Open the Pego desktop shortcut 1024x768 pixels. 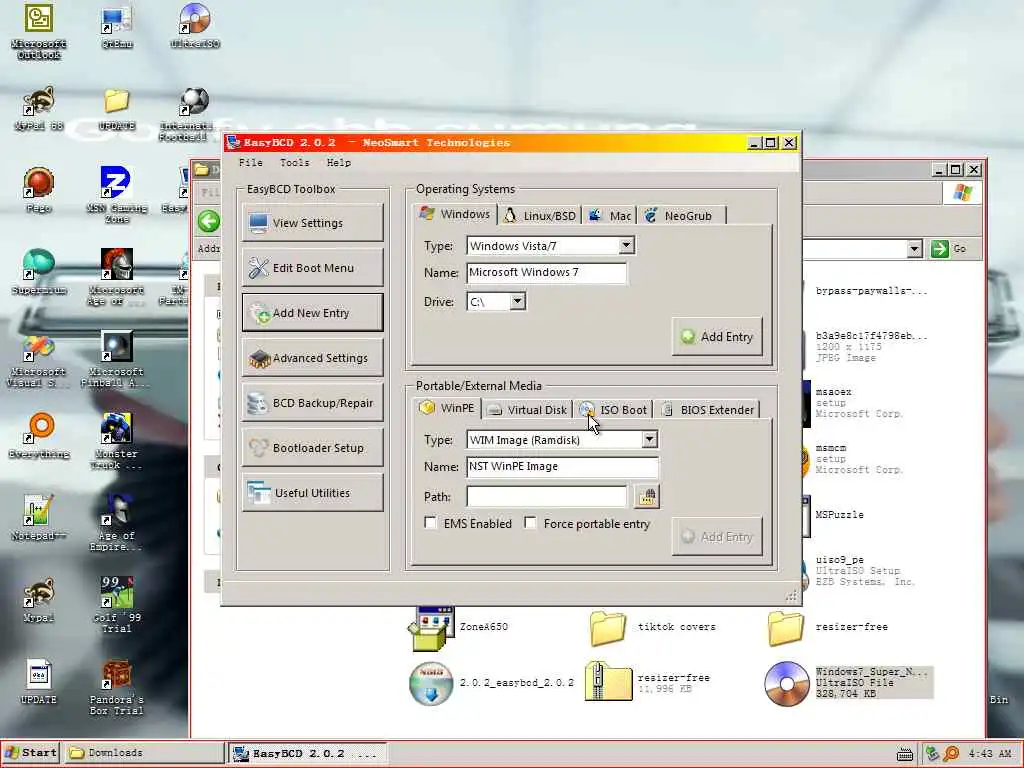coord(39,190)
